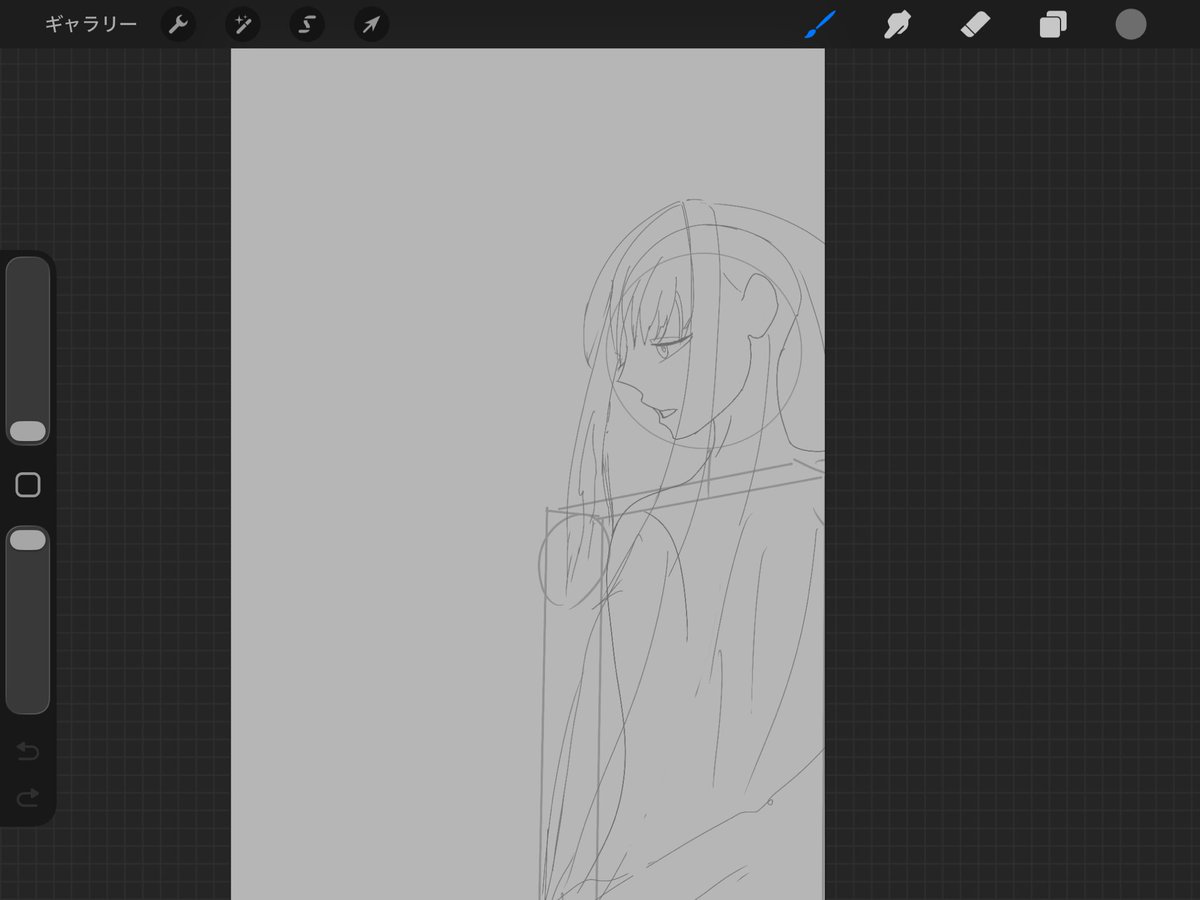The height and width of the screenshot is (900, 1200).
Task: Open the Layers panel
Action: (1053, 24)
